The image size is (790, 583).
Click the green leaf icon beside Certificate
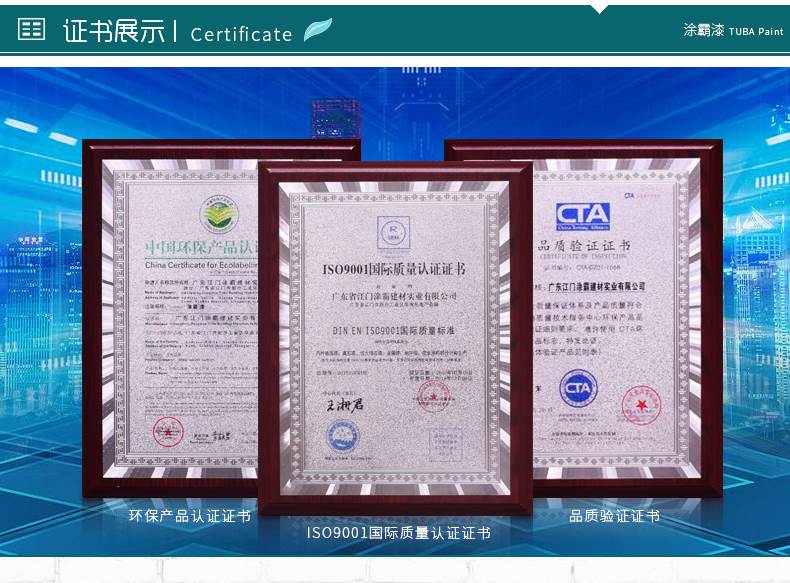pyautogui.click(x=318, y=30)
